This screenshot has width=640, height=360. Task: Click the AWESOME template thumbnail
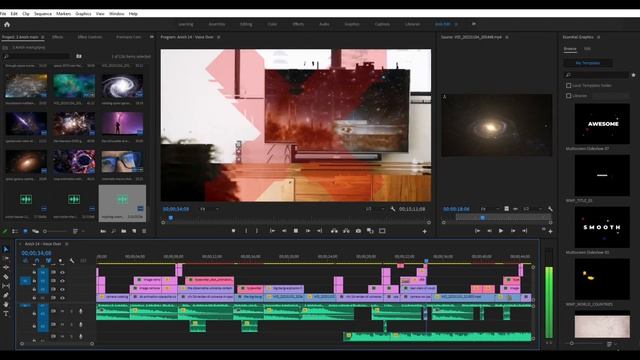click(x=602, y=123)
